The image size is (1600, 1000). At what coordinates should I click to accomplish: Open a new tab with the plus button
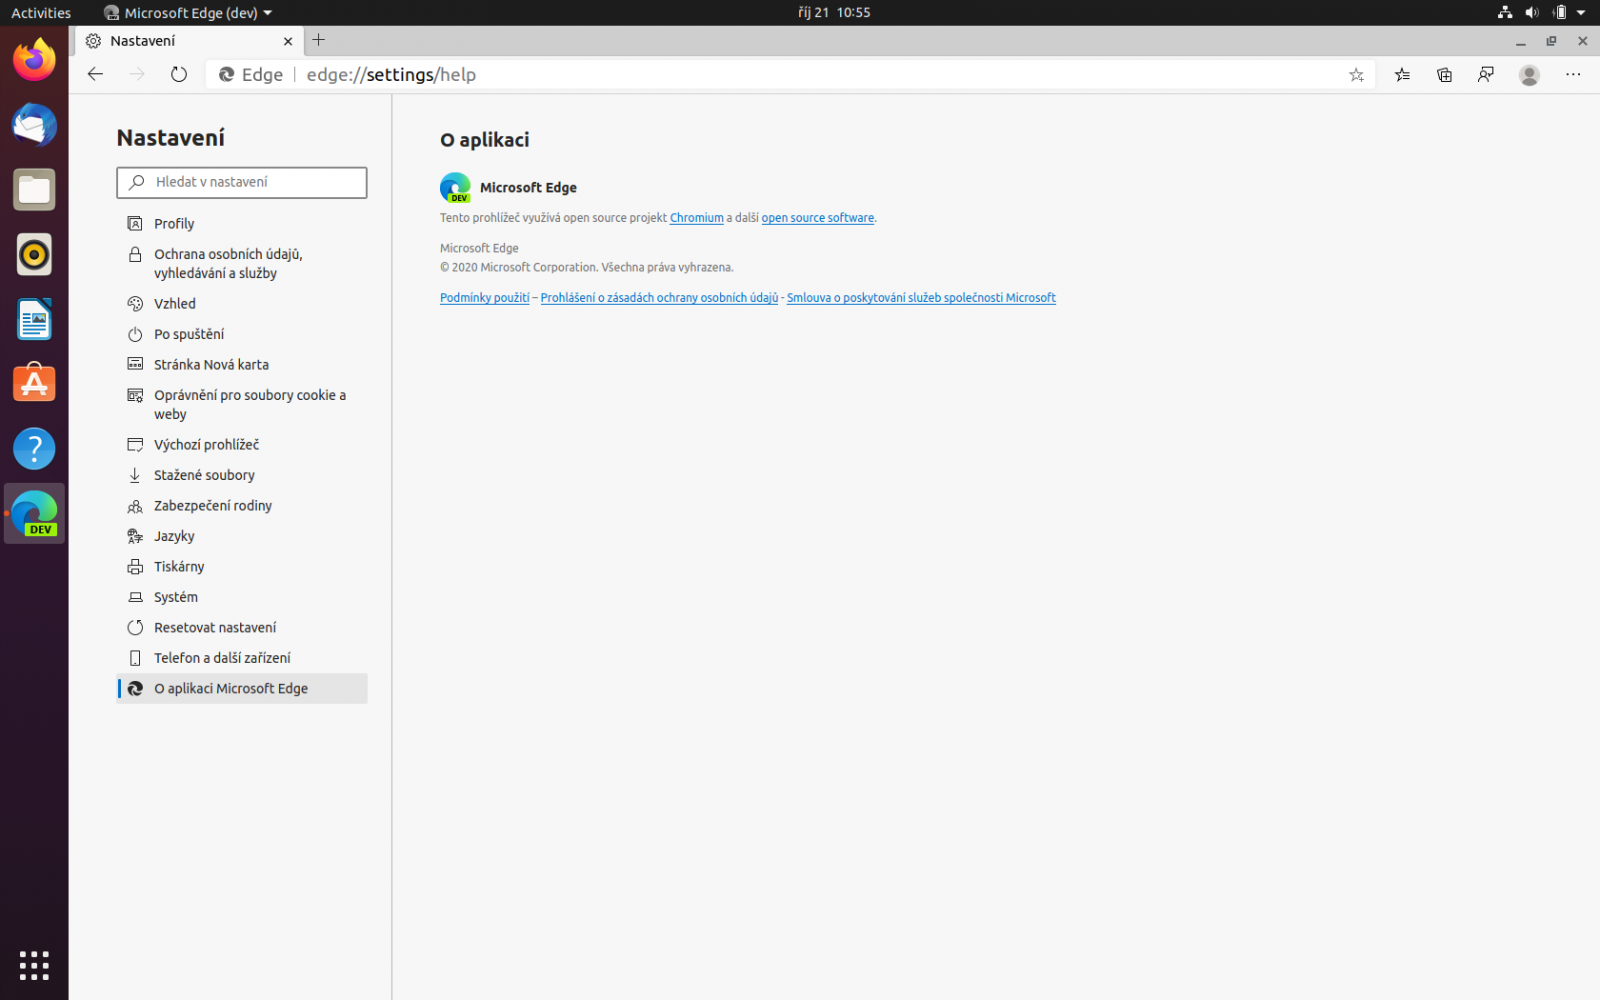pyautogui.click(x=318, y=40)
